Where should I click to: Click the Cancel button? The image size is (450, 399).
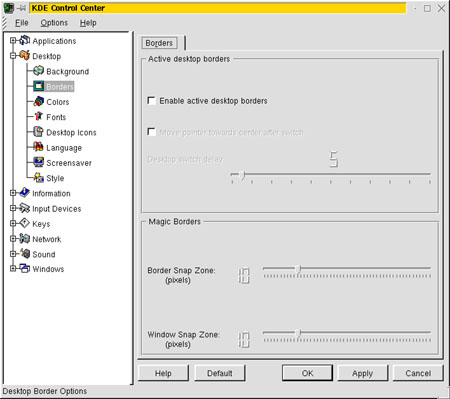point(418,373)
